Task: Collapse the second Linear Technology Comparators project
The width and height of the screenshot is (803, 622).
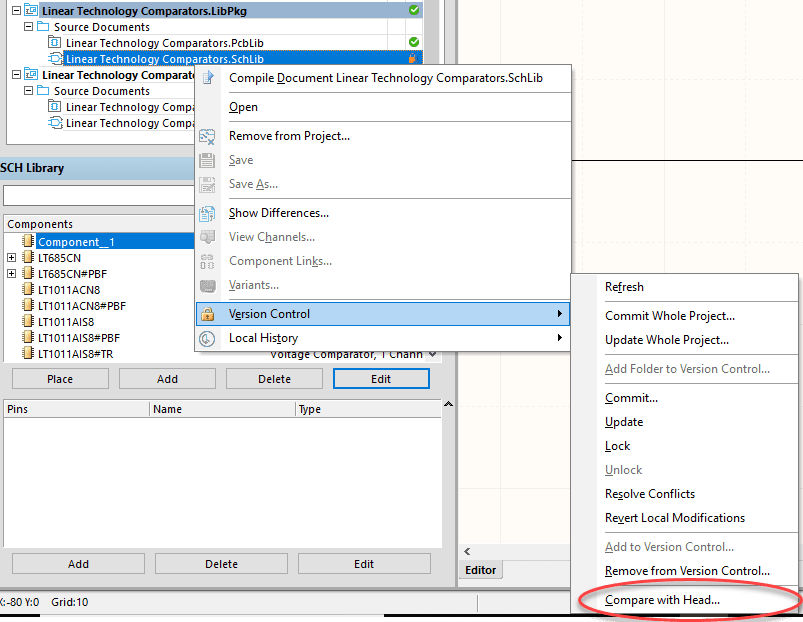Action: click(x=16, y=74)
